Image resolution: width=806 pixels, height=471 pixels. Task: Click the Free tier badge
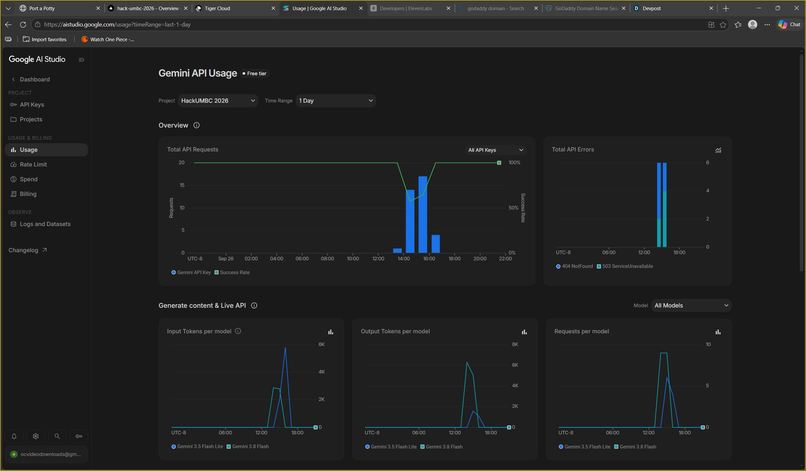tap(254, 74)
